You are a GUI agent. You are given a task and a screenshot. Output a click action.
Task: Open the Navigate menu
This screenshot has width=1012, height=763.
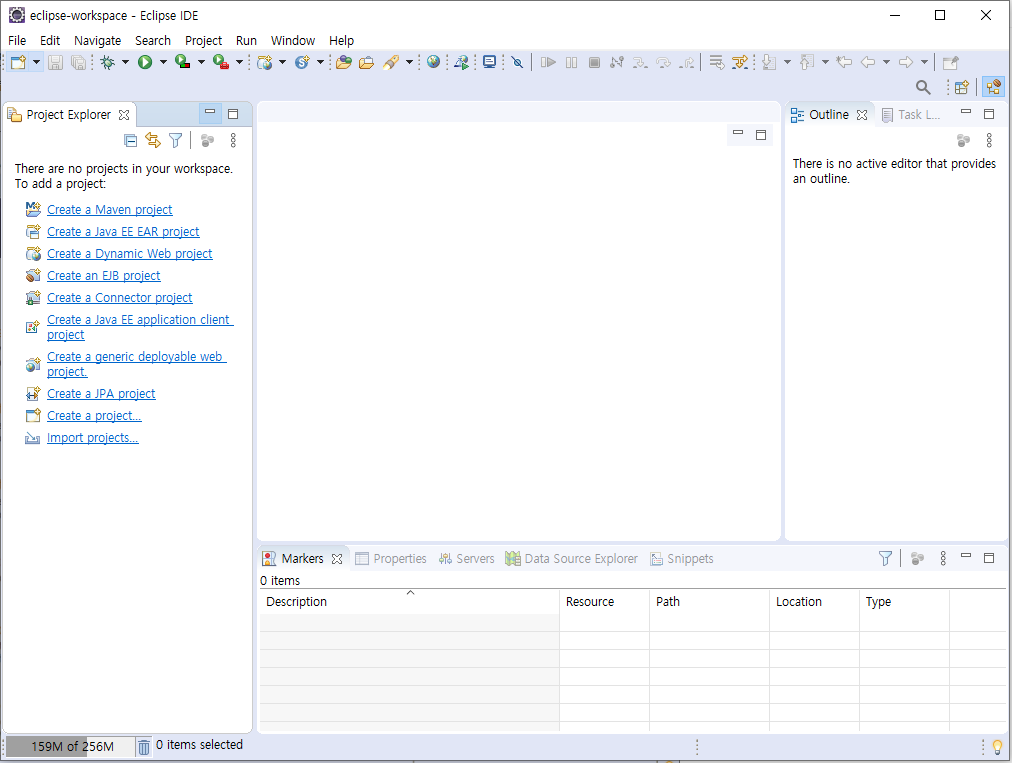click(97, 41)
